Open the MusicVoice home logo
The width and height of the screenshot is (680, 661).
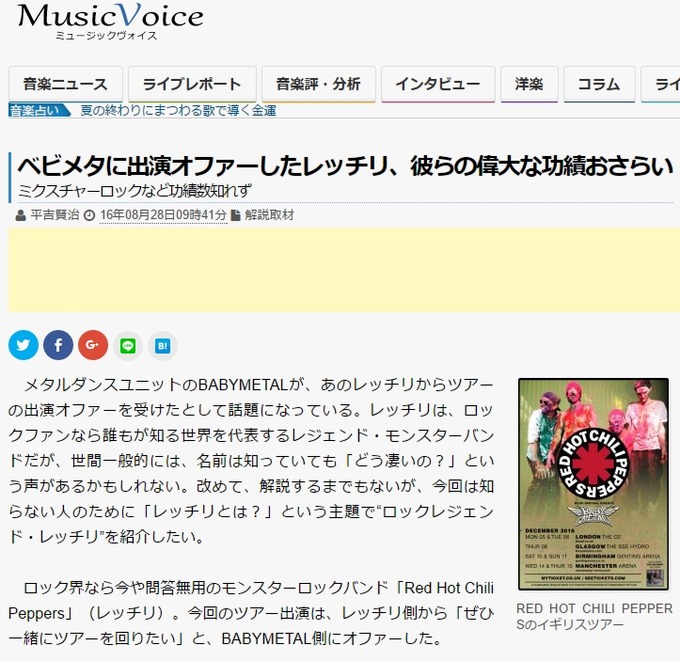pos(110,21)
